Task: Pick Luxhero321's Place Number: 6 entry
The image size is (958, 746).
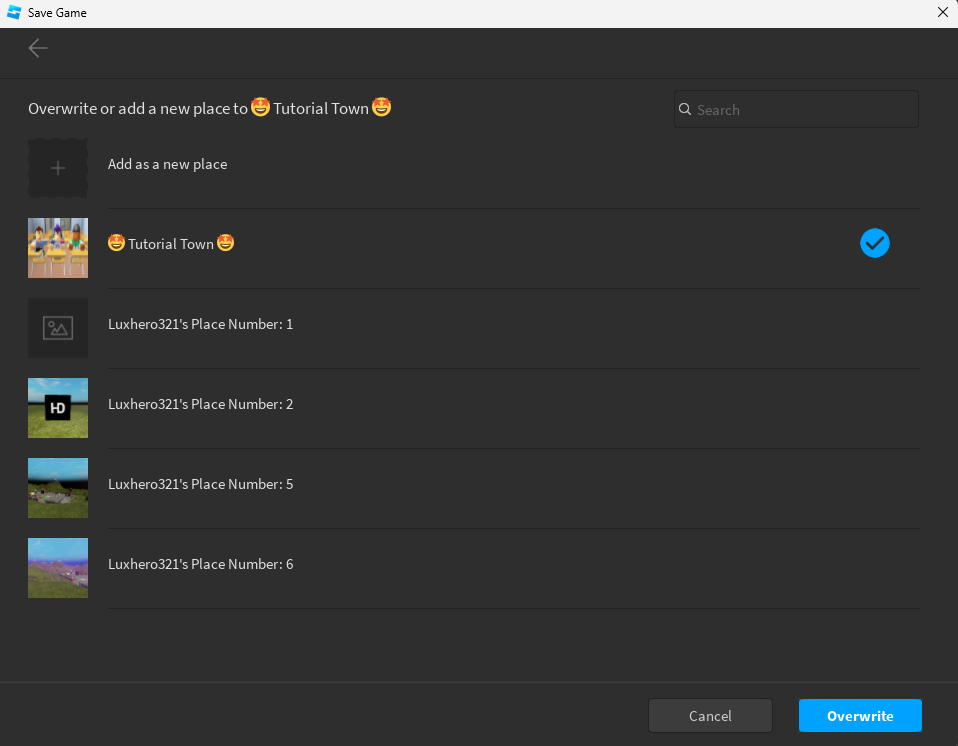Action: coord(200,564)
